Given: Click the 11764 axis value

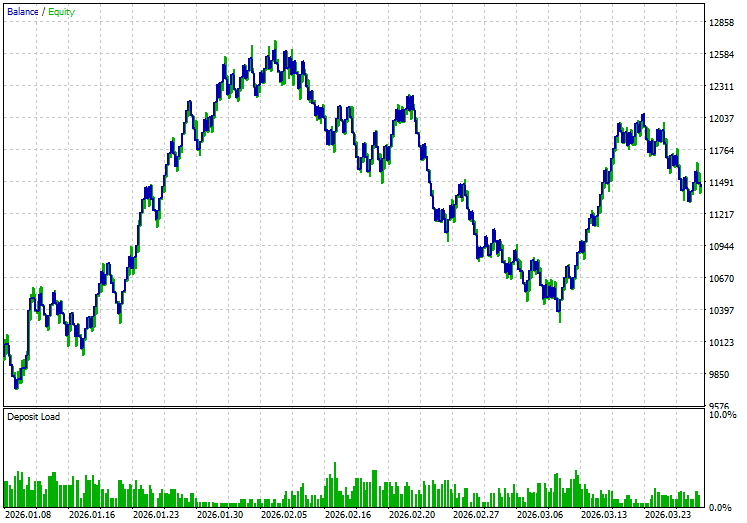Looking at the screenshot, I should (x=721, y=151).
